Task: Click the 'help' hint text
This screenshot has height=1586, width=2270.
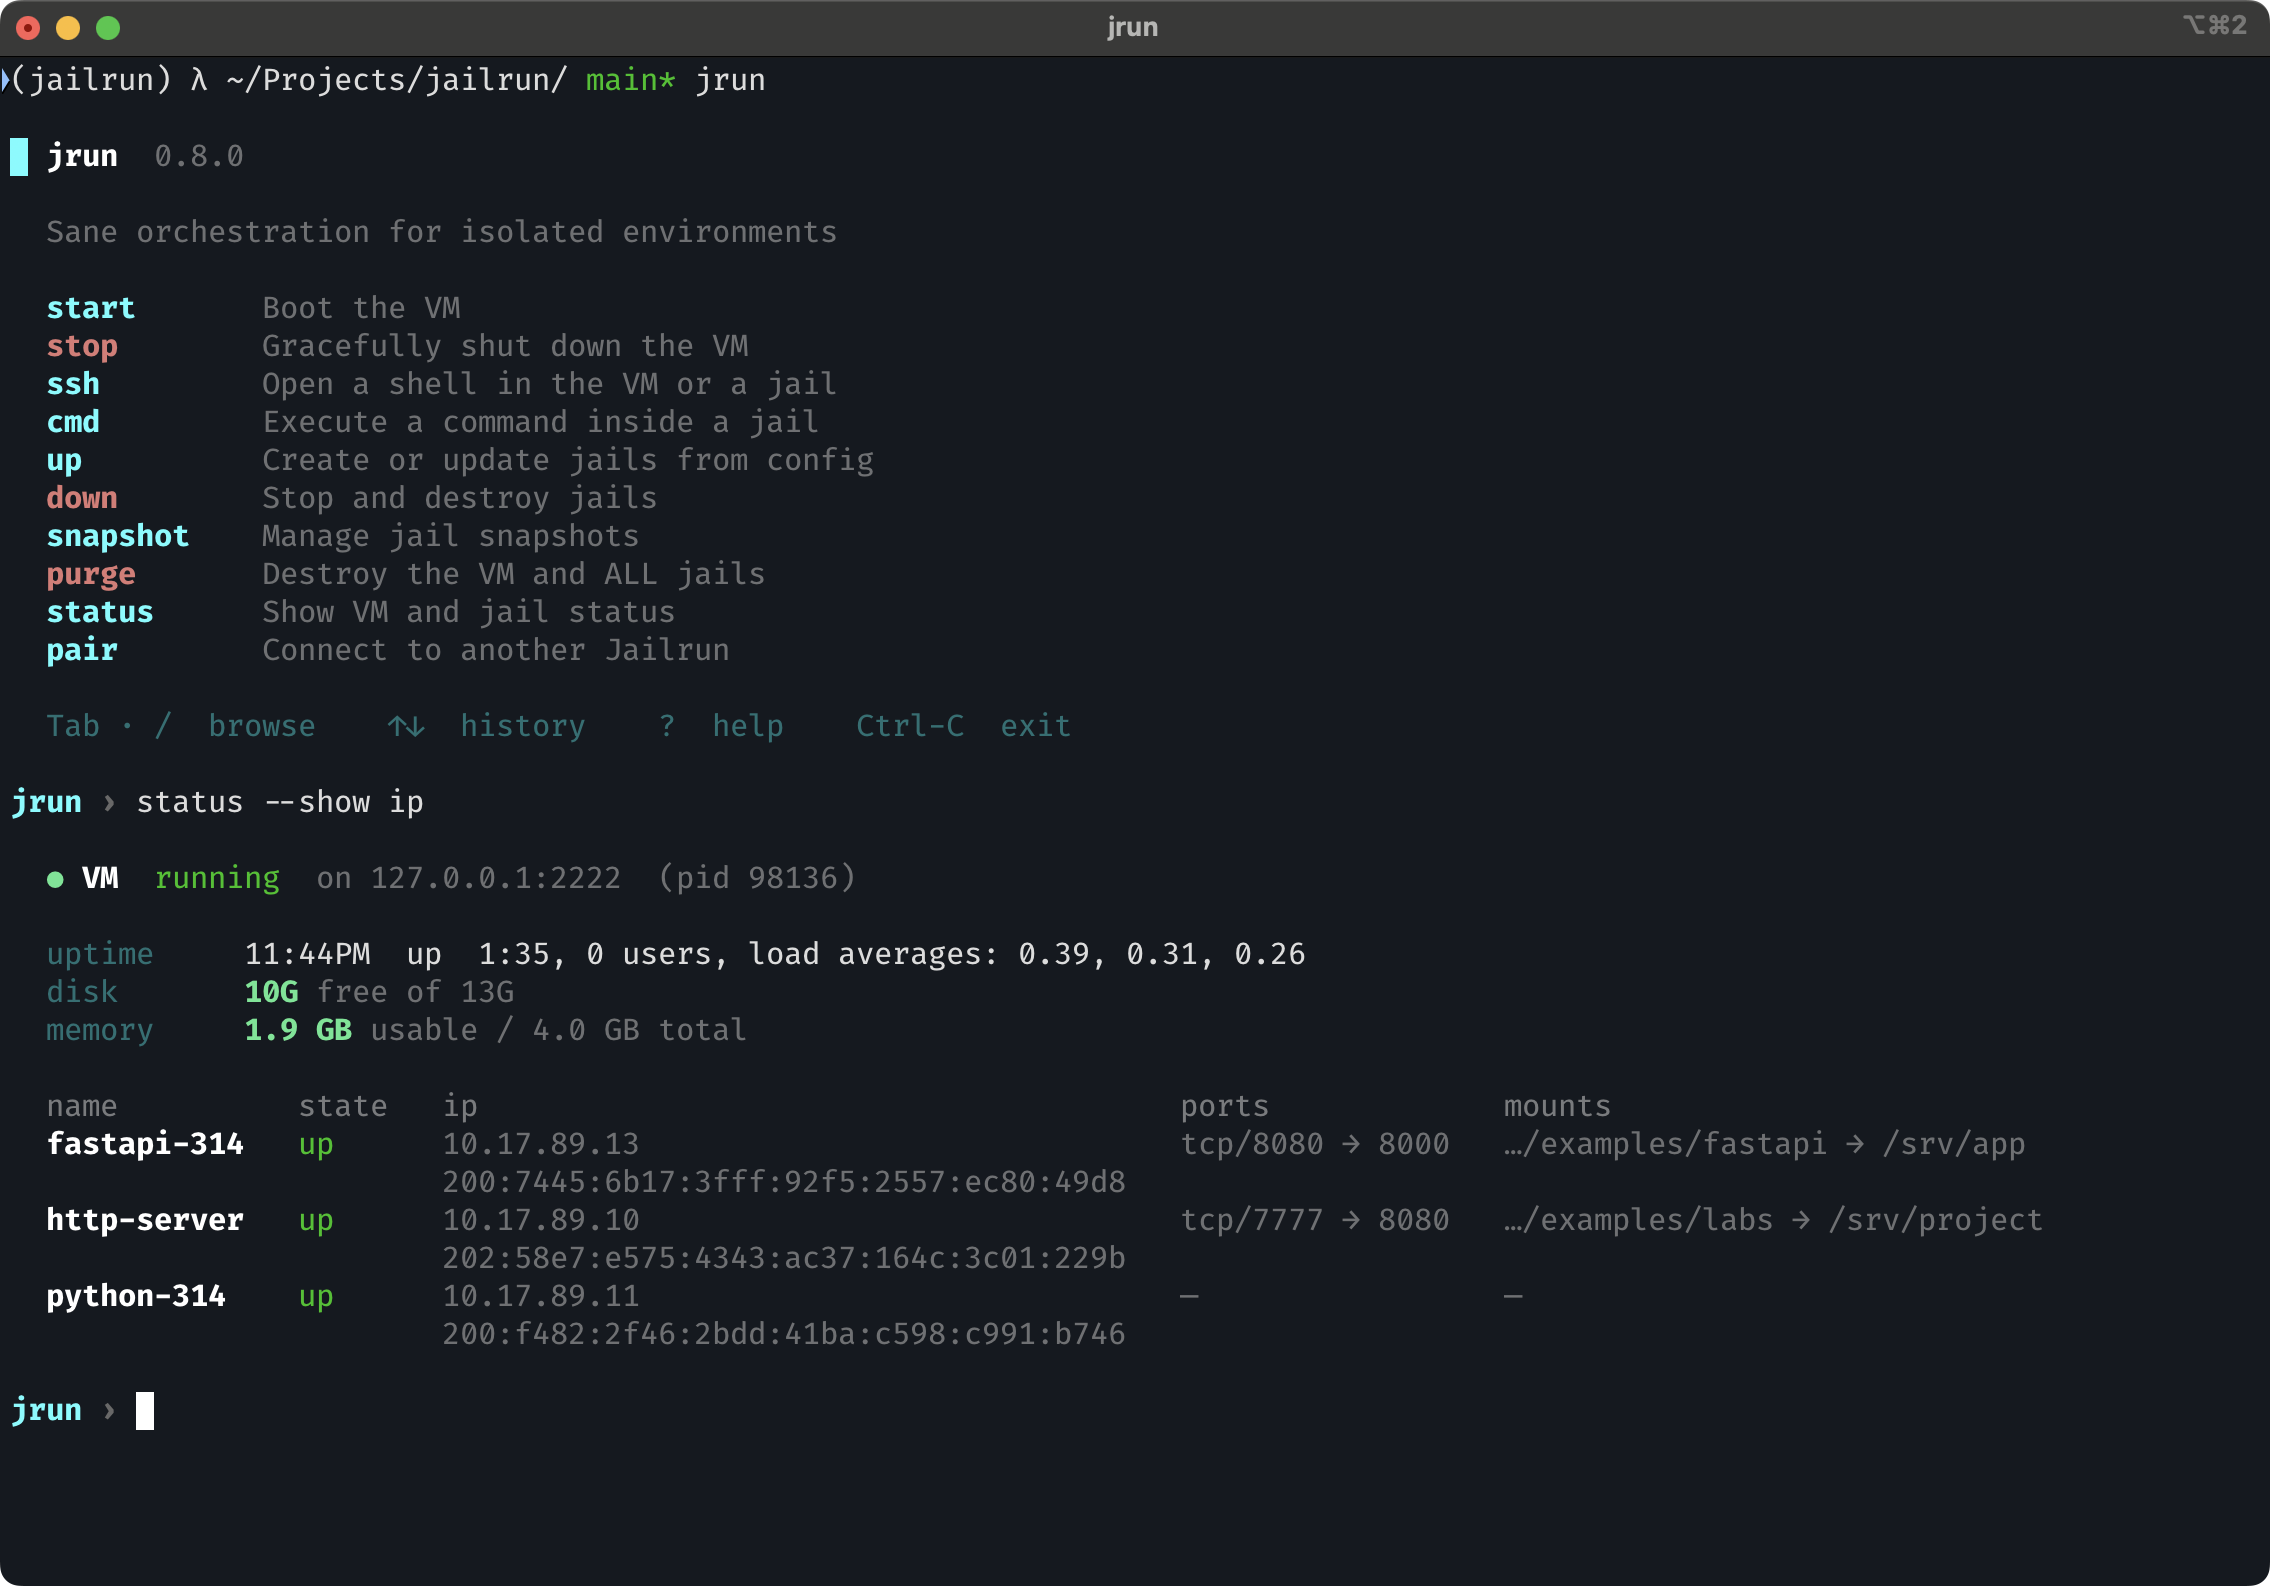Action: tap(748, 726)
